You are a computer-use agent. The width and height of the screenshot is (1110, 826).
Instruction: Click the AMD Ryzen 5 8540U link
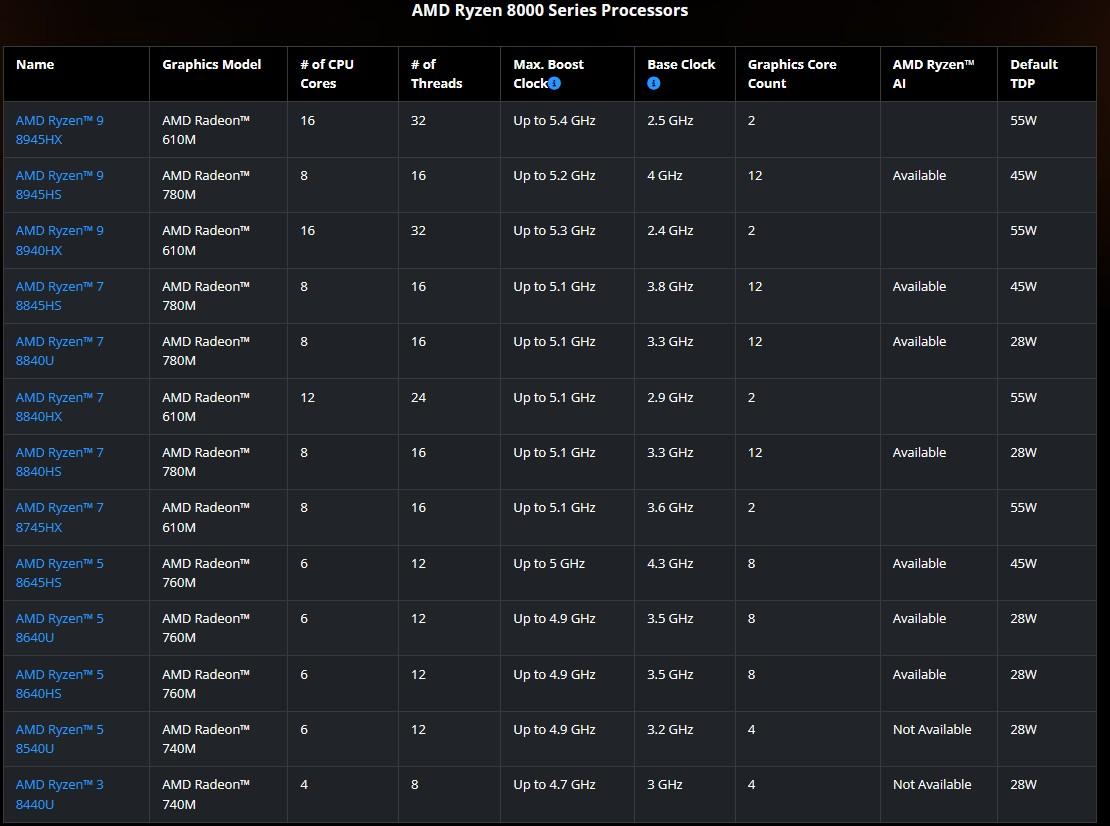coord(59,739)
